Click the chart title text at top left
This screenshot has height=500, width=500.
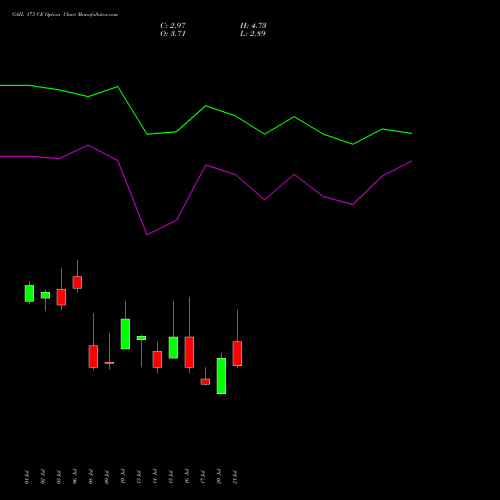[x=65, y=15]
